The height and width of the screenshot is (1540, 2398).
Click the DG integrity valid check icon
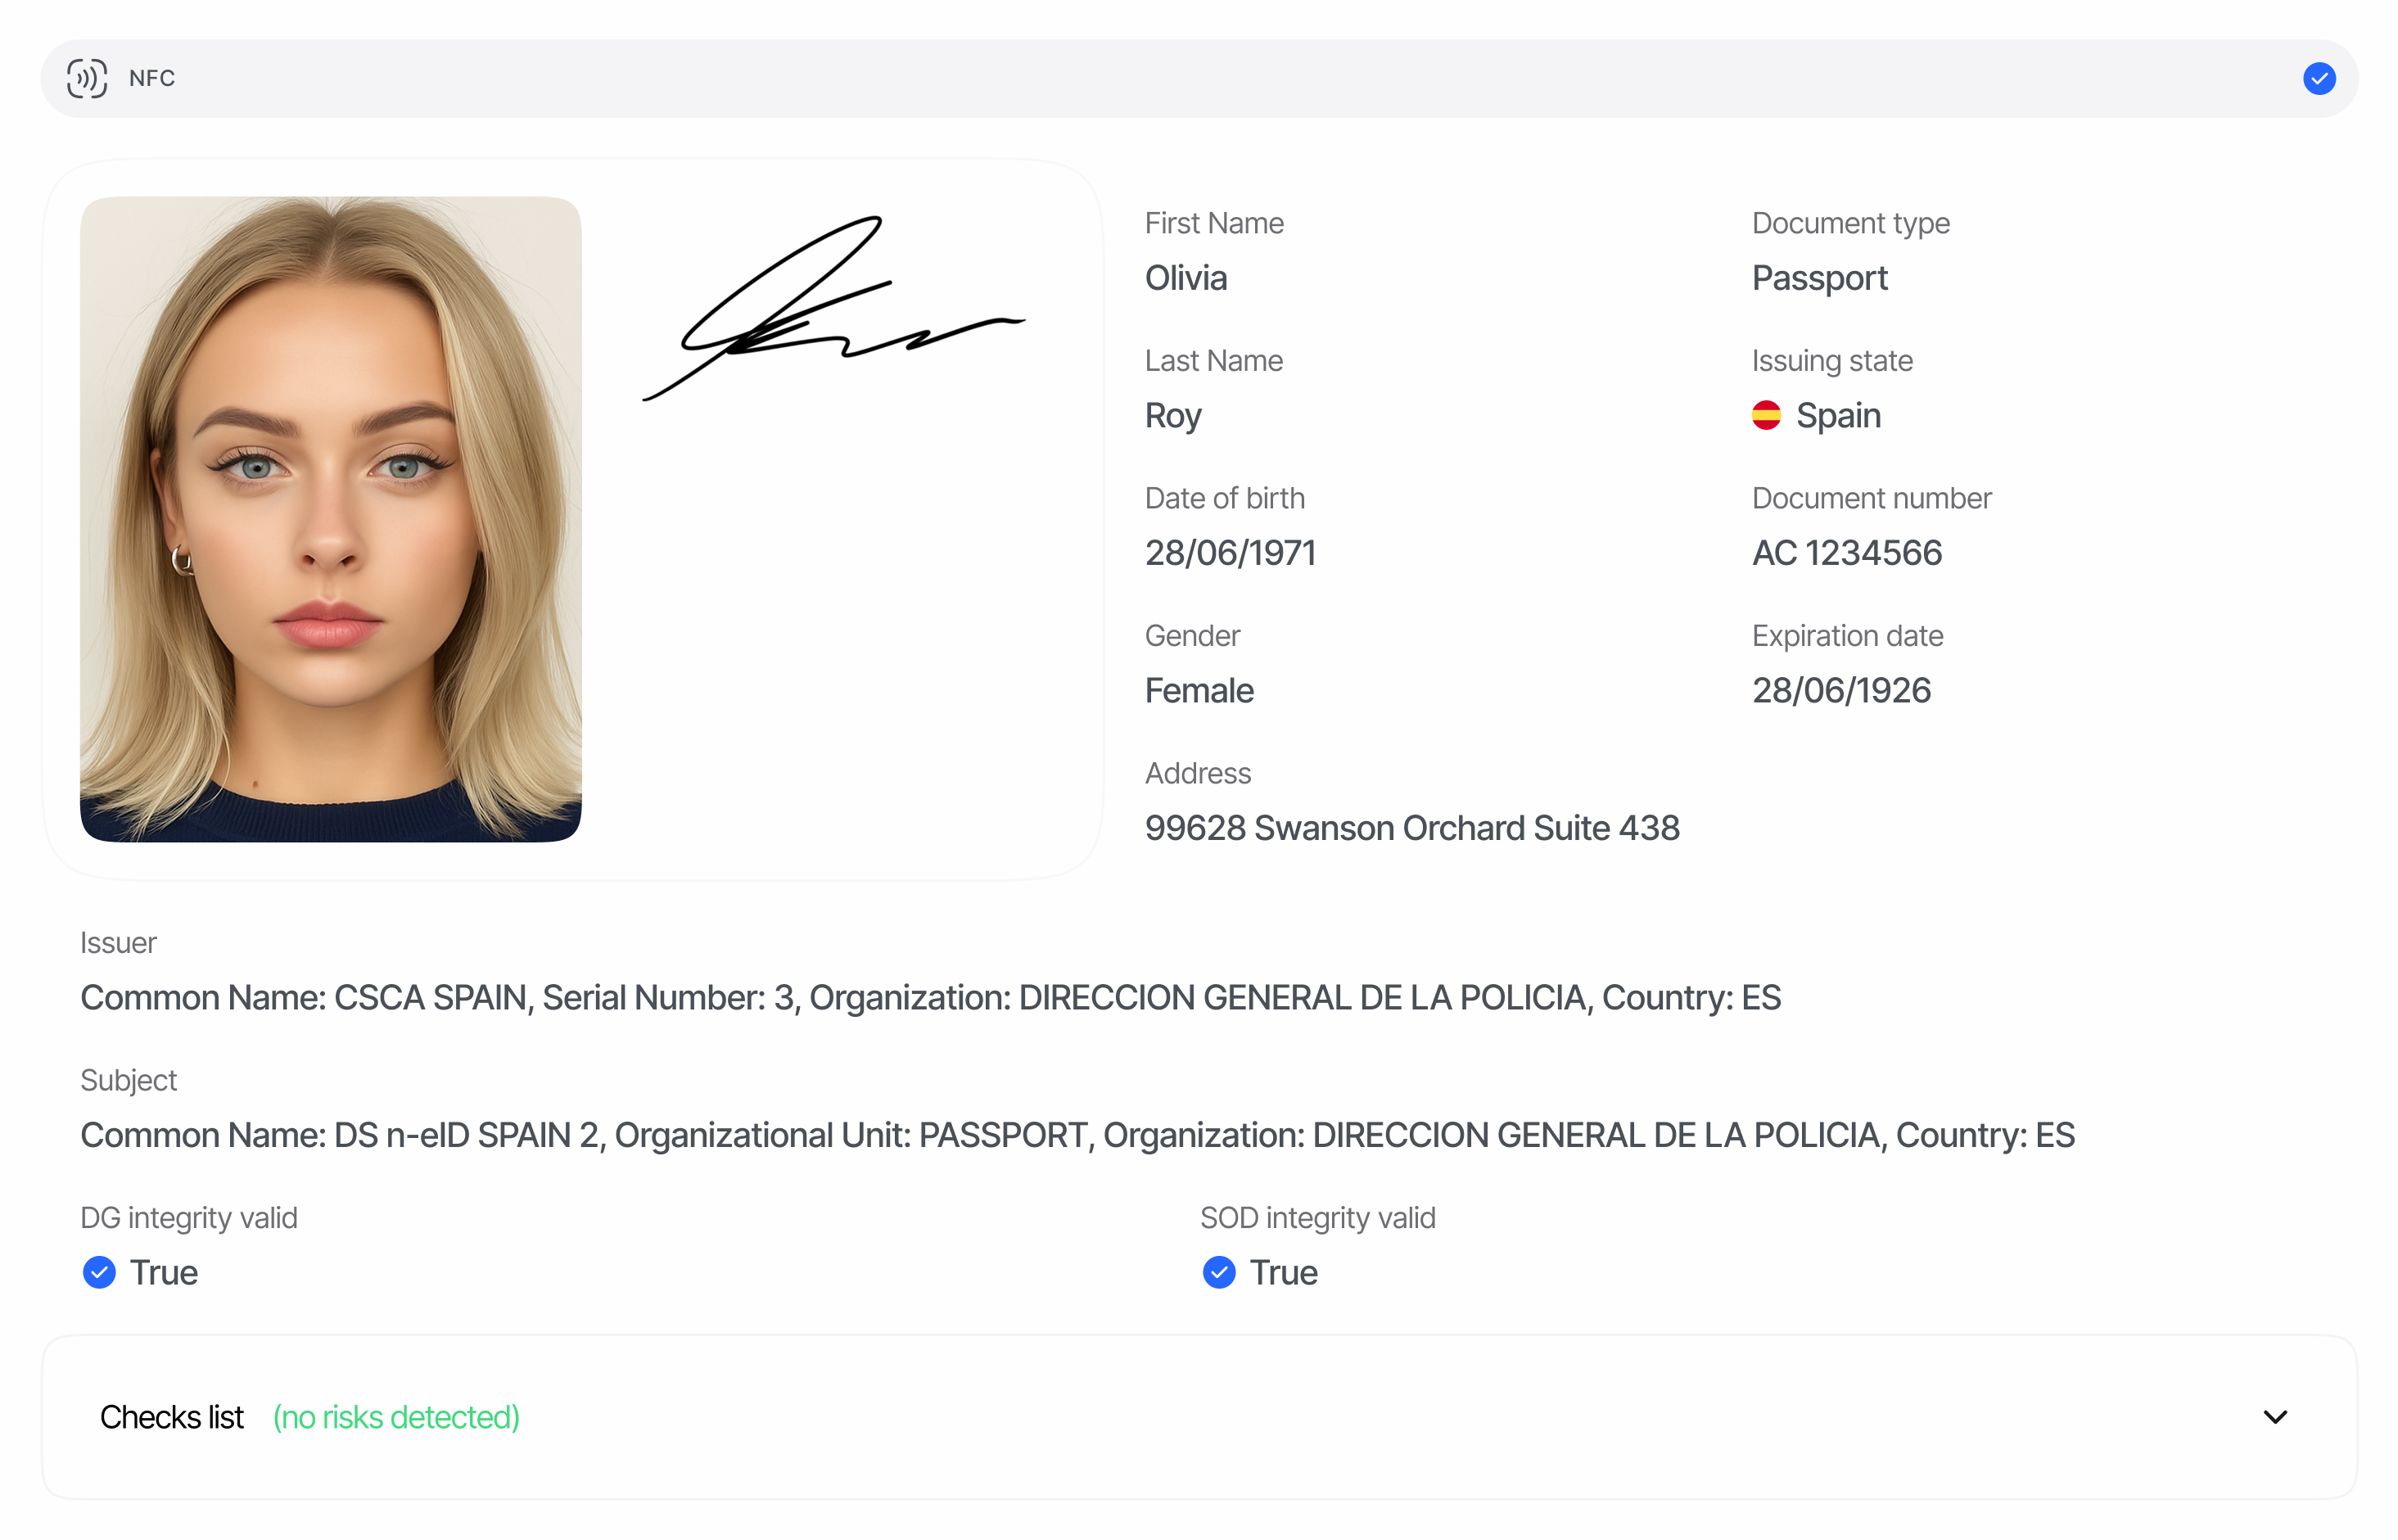[x=99, y=1272]
